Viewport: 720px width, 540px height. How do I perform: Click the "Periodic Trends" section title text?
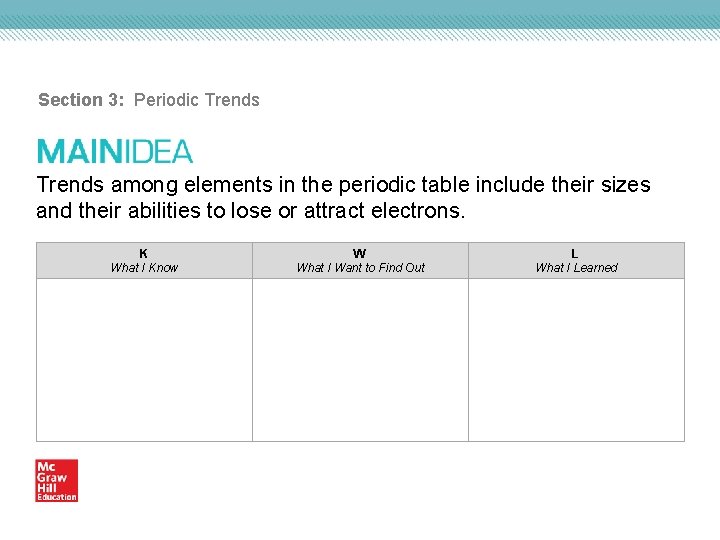[197, 100]
